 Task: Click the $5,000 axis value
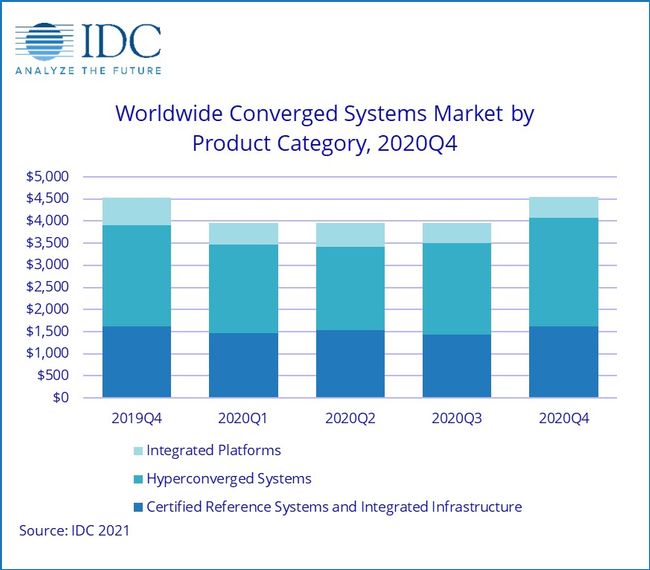pos(47,177)
